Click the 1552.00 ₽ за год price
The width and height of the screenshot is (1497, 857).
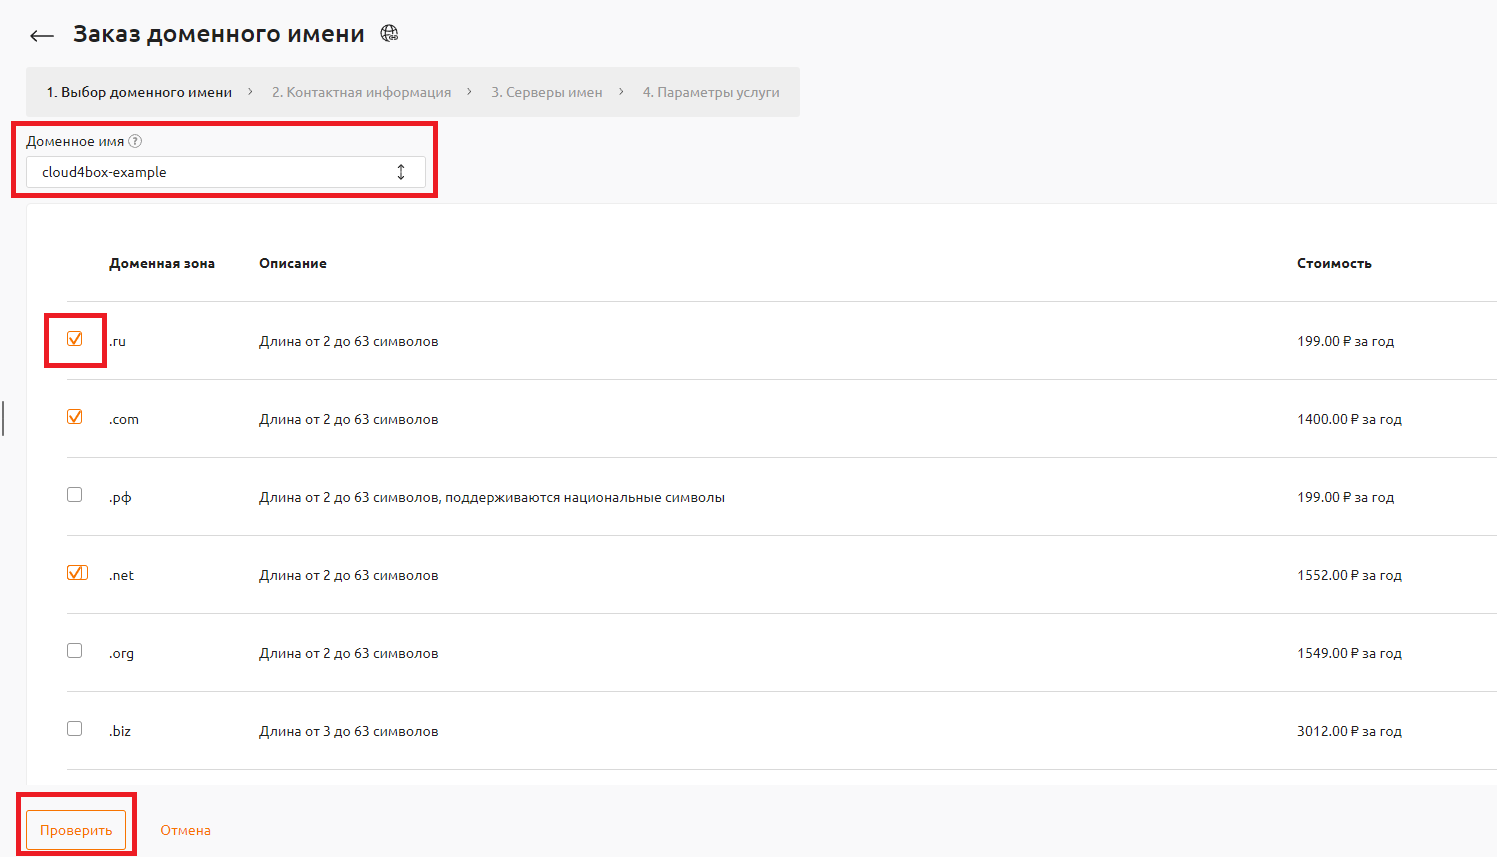click(1349, 575)
